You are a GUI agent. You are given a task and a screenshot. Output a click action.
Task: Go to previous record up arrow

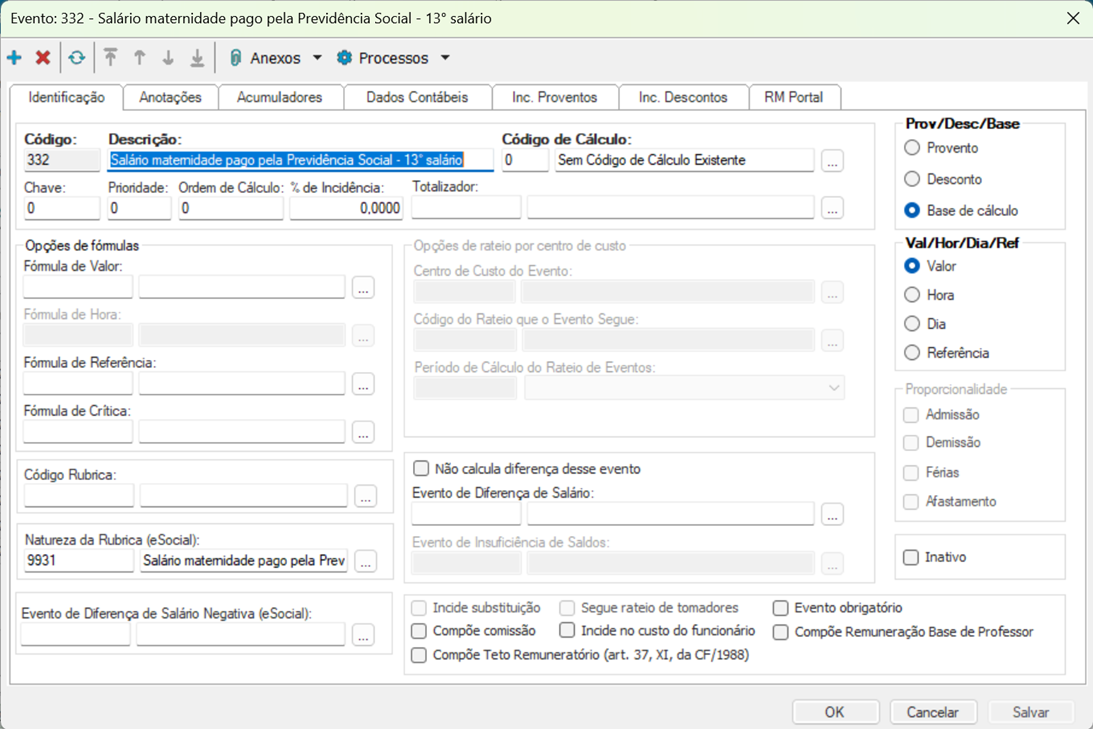(x=139, y=58)
